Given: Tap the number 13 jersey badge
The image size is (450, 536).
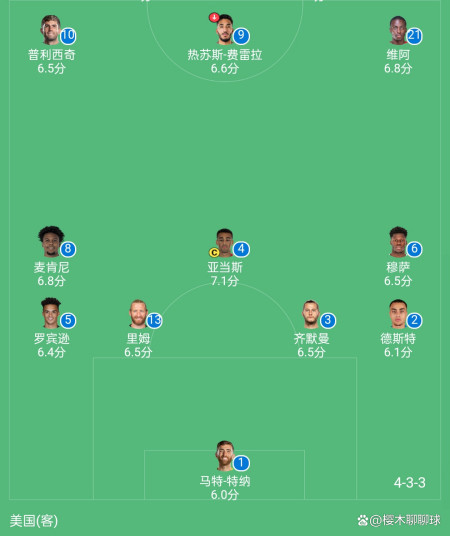Looking at the screenshot, I should pyautogui.click(x=155, y=320).
